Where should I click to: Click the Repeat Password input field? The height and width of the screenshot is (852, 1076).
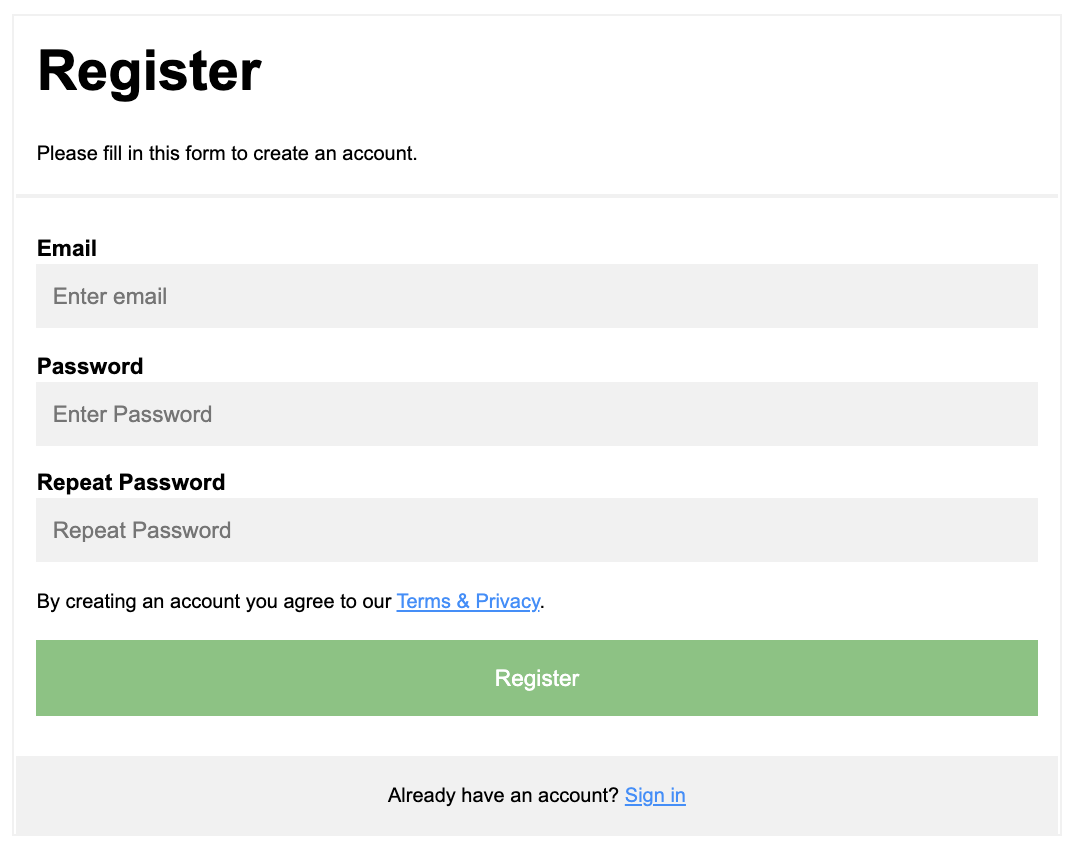tap(537, 529)
